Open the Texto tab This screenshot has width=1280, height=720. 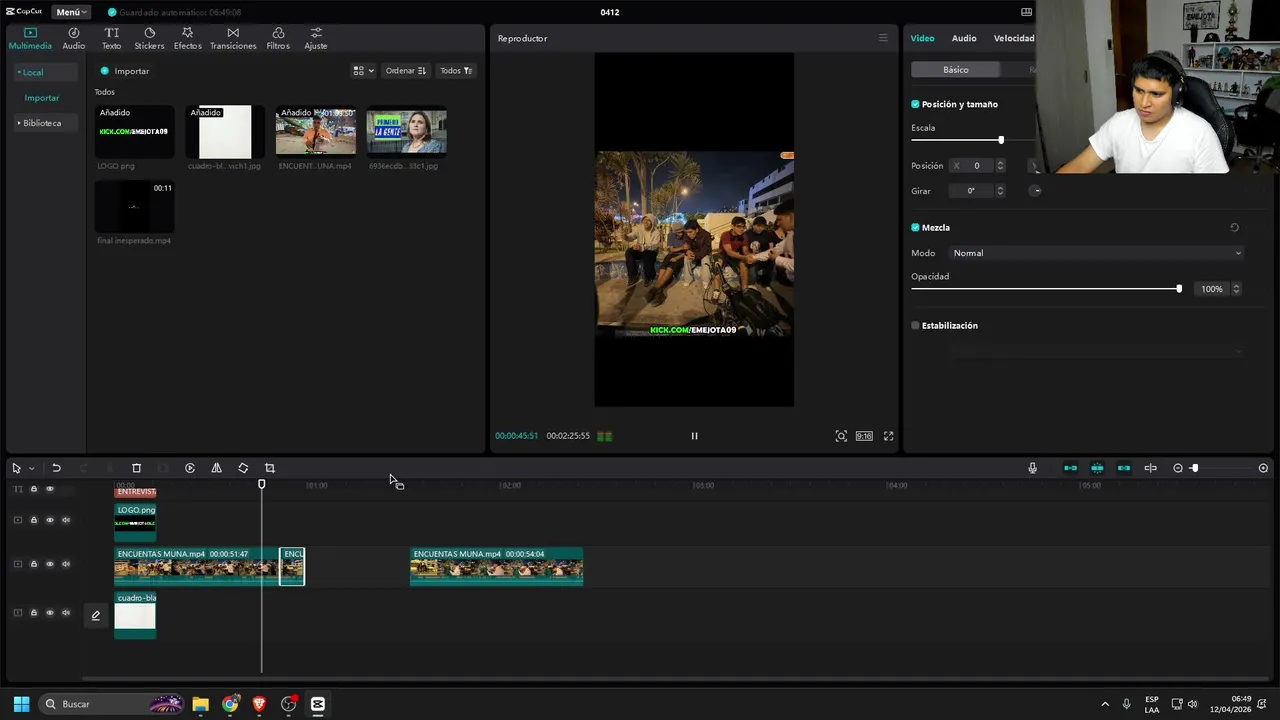click(111, 38)
